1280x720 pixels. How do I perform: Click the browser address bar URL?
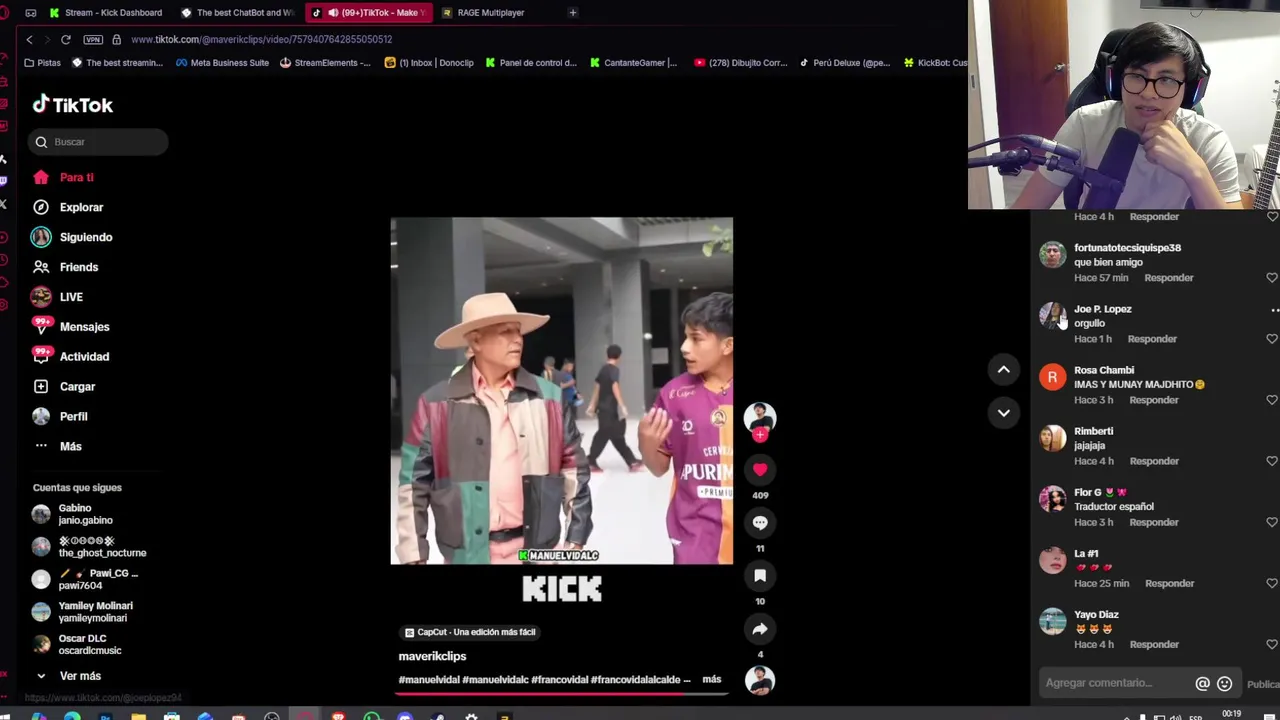(x=261, y=39)
